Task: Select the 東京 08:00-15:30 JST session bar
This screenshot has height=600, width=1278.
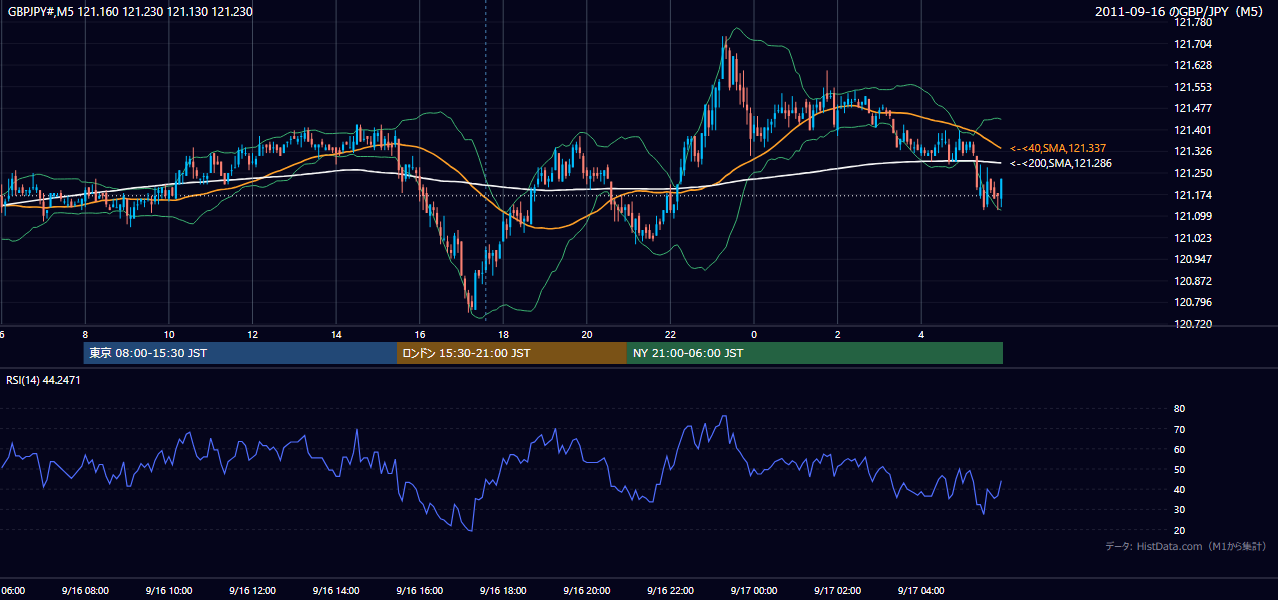Action: pos(240,353)
